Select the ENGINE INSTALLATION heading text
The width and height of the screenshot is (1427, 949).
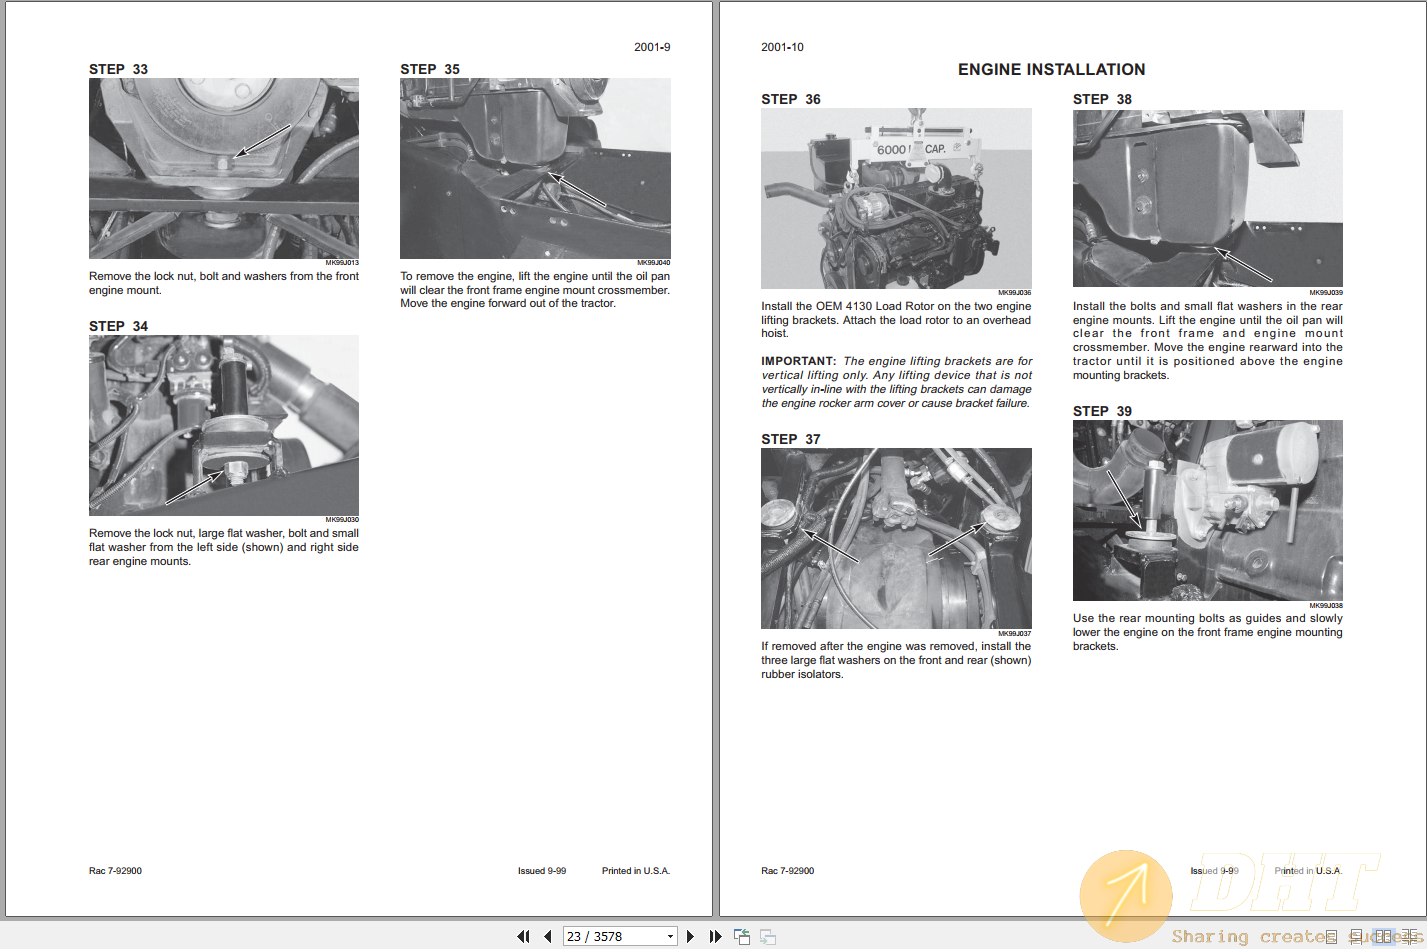1051,70
